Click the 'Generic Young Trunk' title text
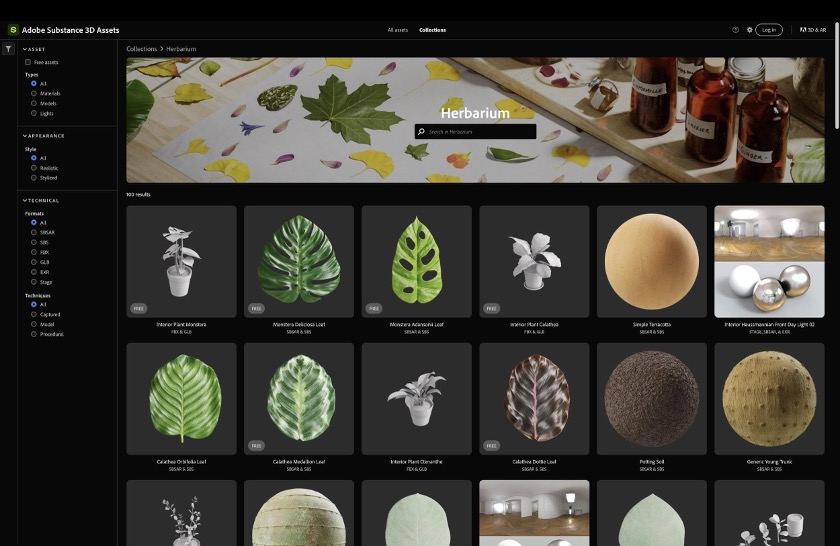The image size is (840, 546). pyautogui.click(x=769, y=461)
